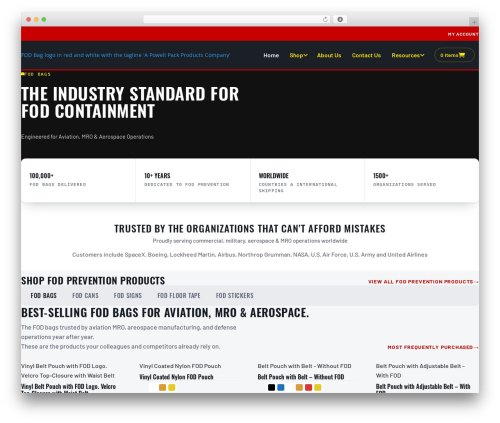
Task: Pick black swatch for Belt Pouch Without FOD
Action: click(271, 387)
